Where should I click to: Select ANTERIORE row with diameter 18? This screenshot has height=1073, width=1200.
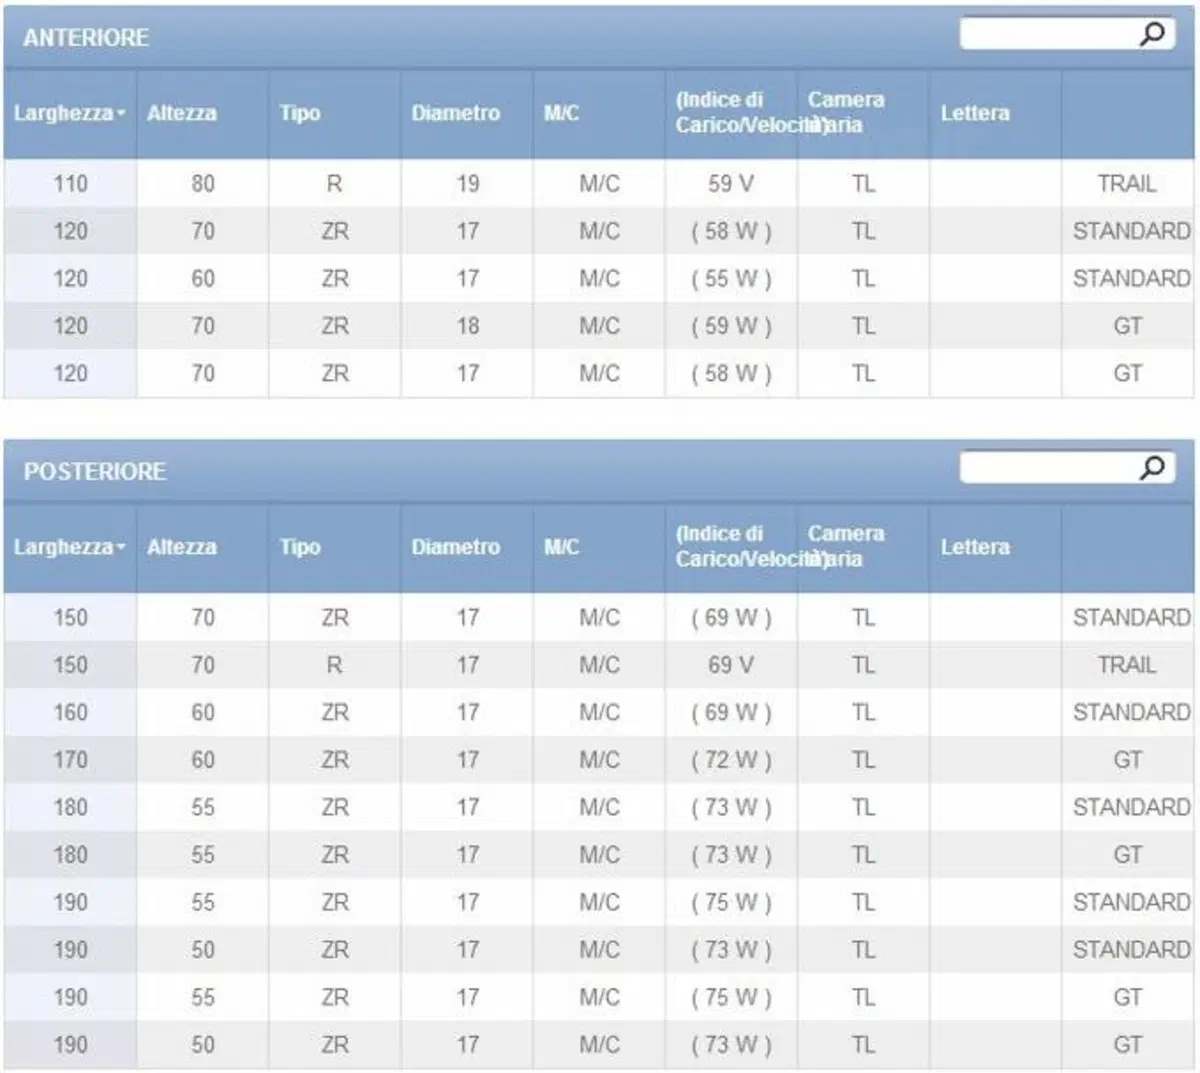point(599,326)
